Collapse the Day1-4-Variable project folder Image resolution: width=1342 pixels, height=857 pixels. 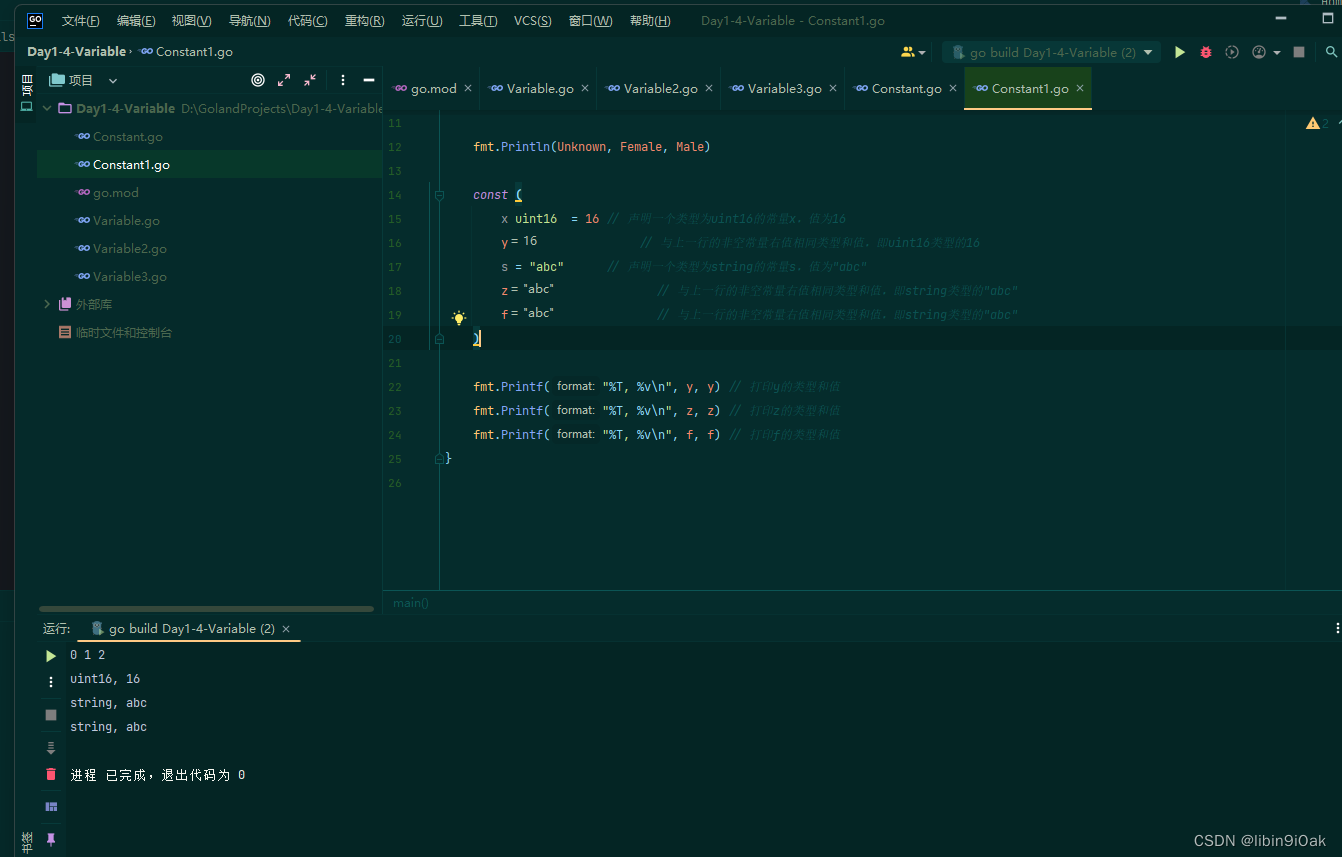46,108
